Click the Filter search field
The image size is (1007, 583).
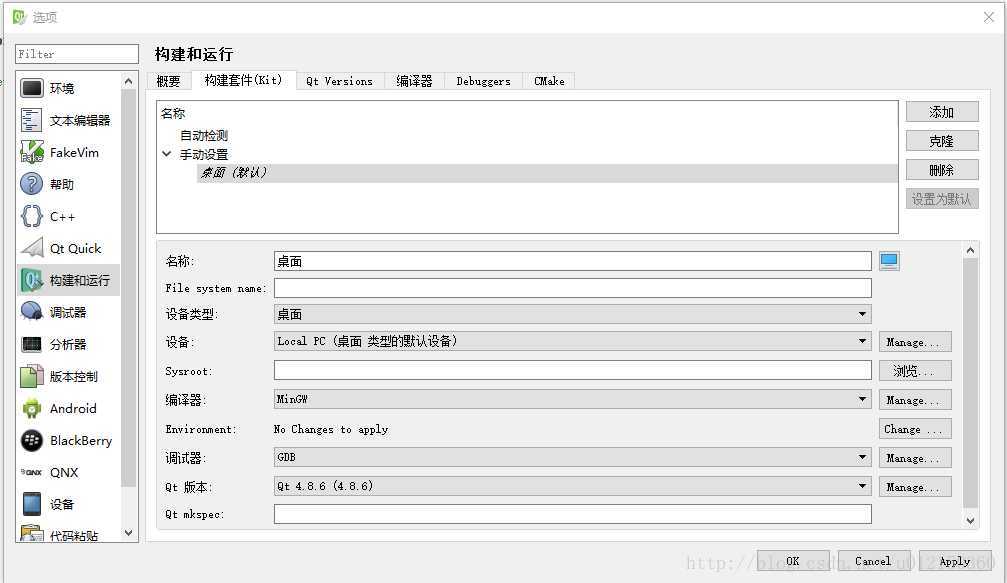pos(77,54)
